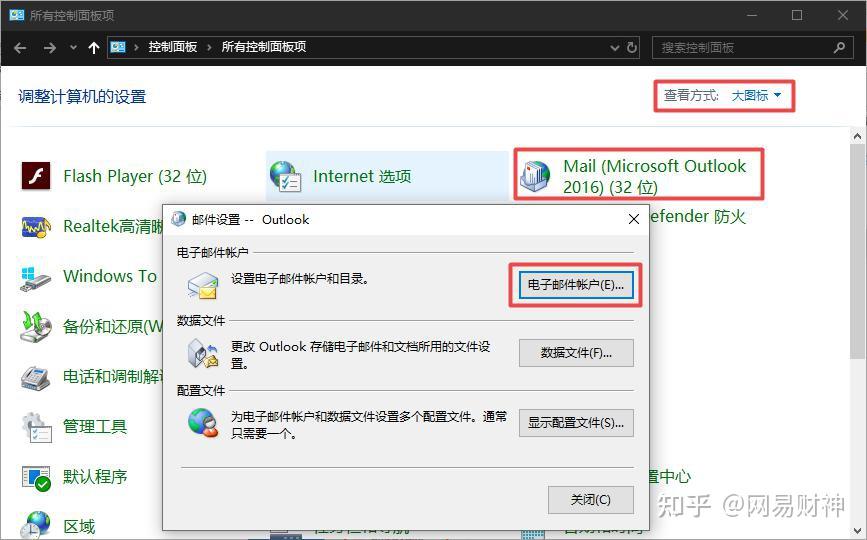Click the Flash Player red icon
This screenshot has height=540, width=867.
click(35, 176)
